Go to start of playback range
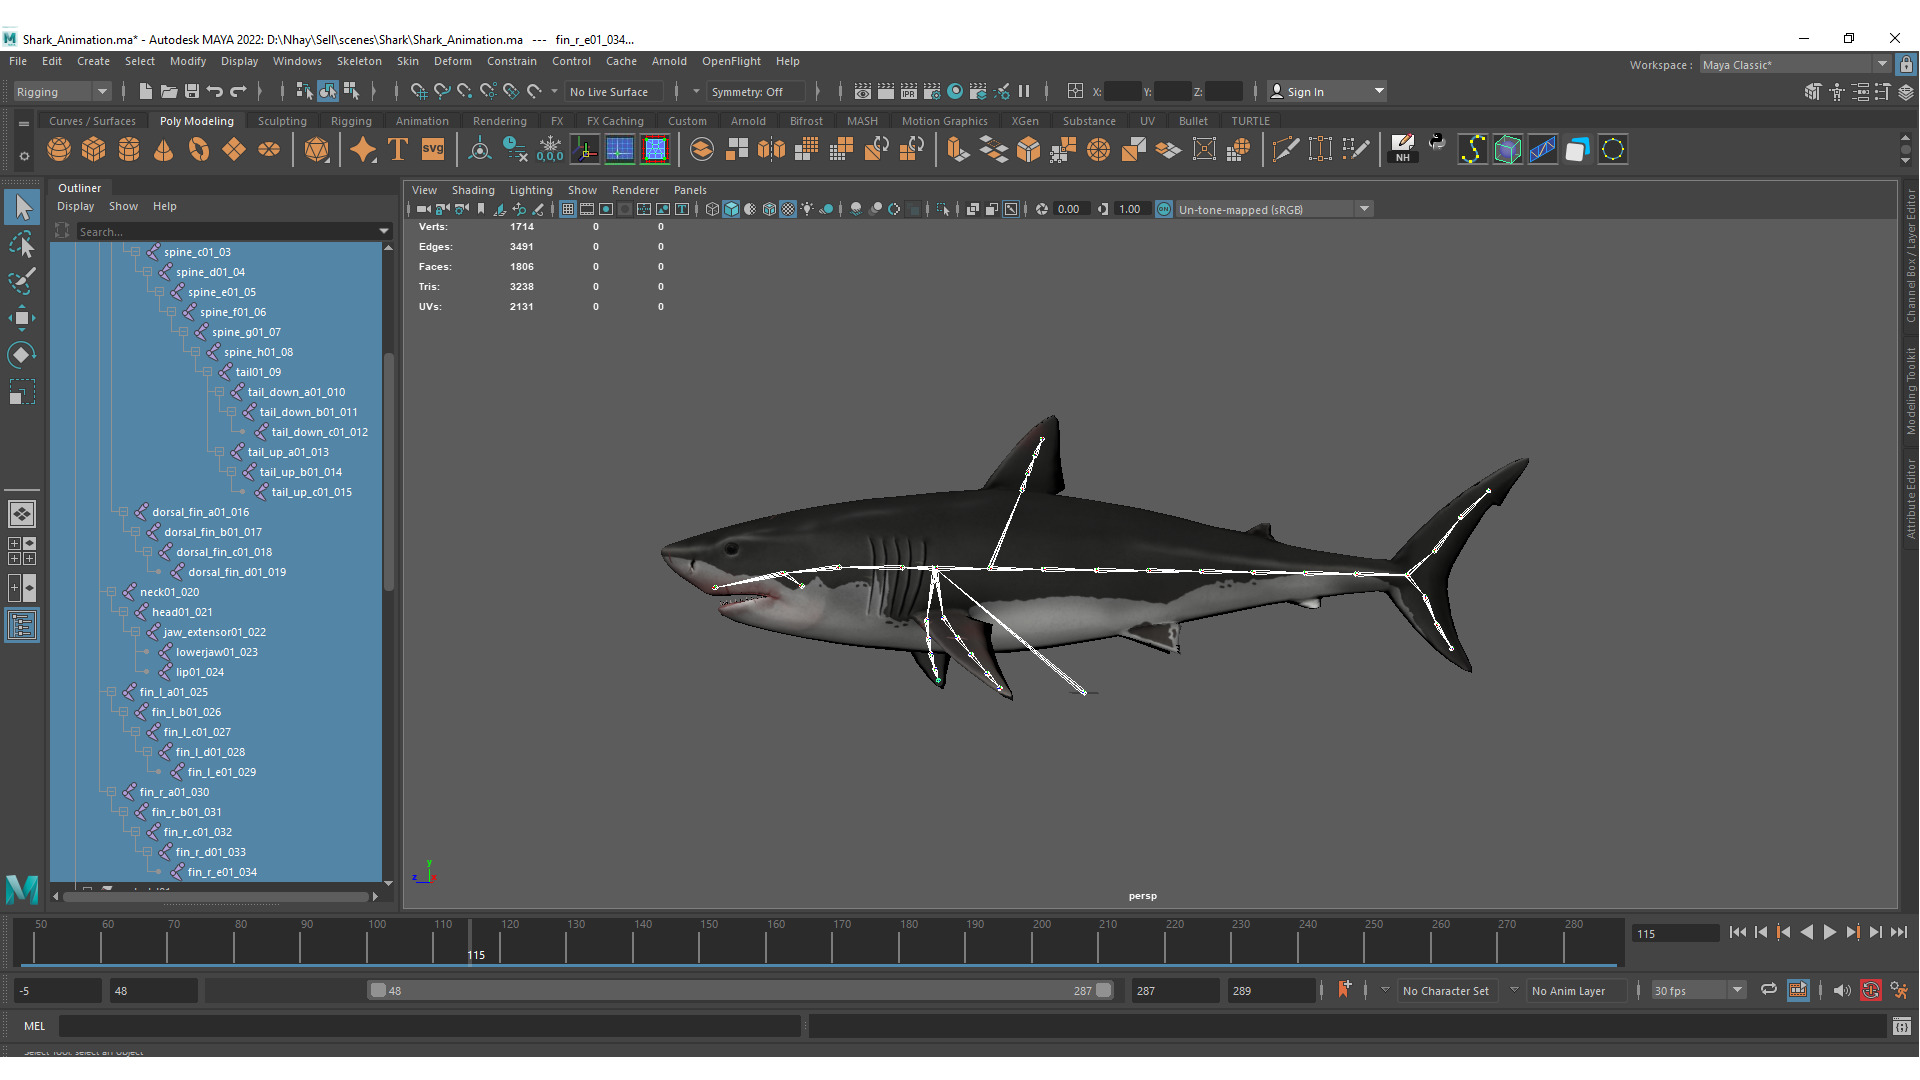Image resolution: width=1920 pixels, height=1080 pixels. (1737, 932)
